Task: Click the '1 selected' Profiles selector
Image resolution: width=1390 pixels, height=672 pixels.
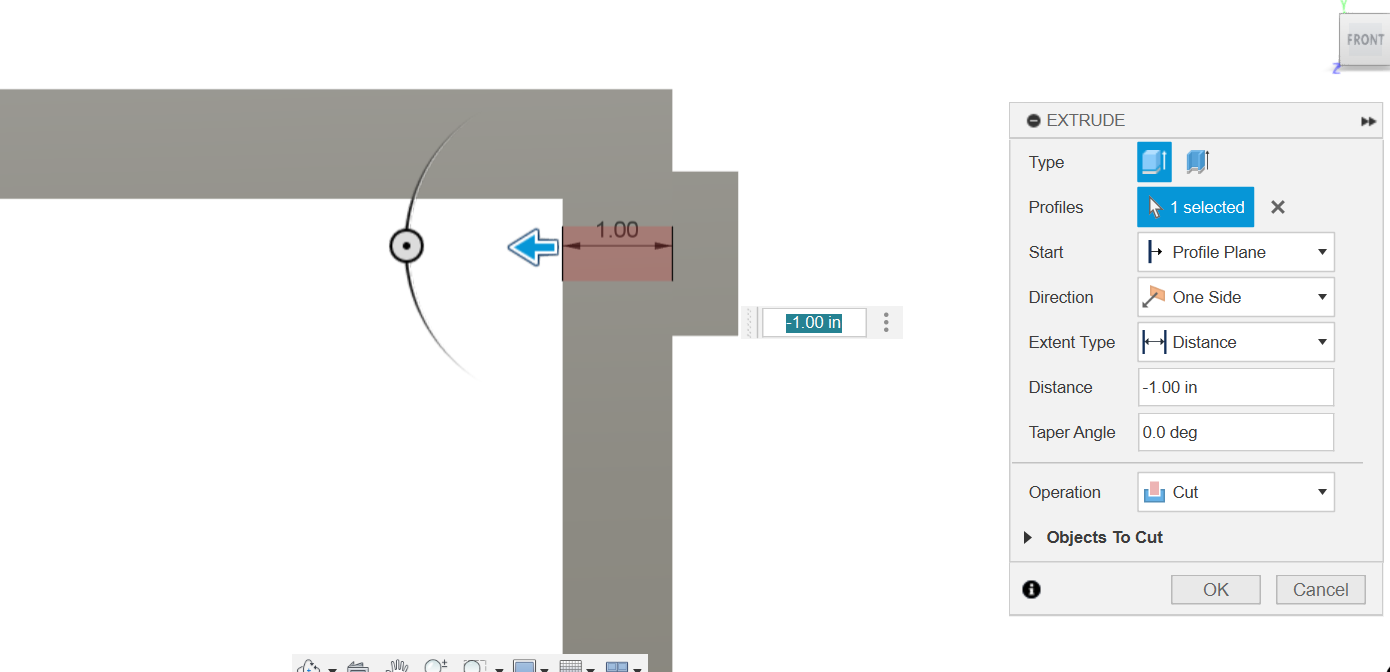Action: tap(1195, 207)
